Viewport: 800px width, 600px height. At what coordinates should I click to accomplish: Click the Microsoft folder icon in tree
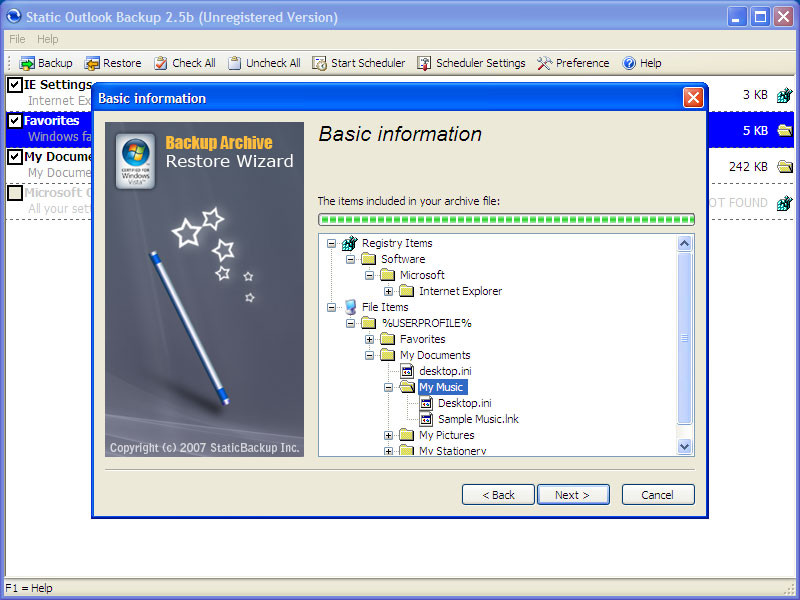click(387, 275)
